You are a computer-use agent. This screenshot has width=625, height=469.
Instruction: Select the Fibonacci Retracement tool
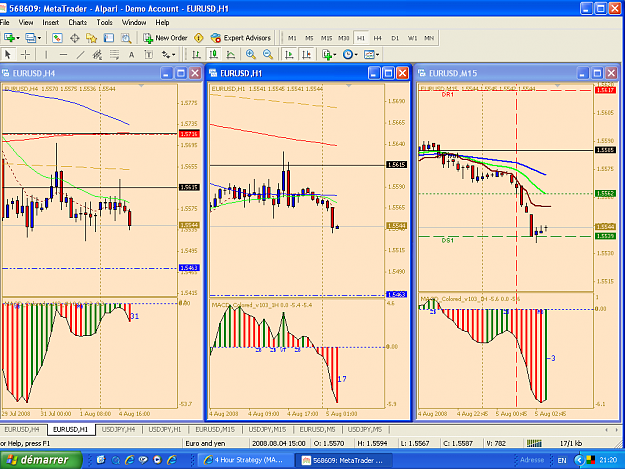[114, 54]
